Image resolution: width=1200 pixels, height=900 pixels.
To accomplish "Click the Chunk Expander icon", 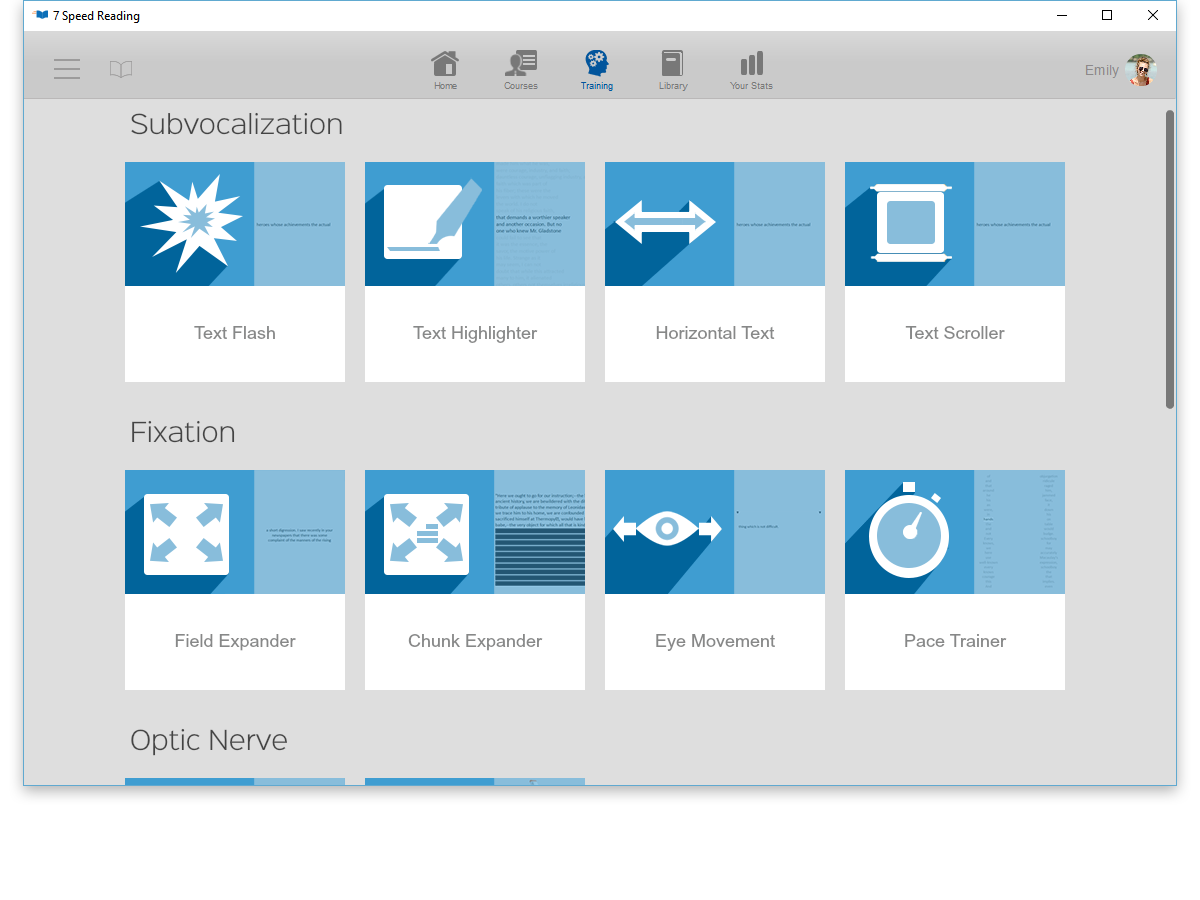I will click(426, 534).
